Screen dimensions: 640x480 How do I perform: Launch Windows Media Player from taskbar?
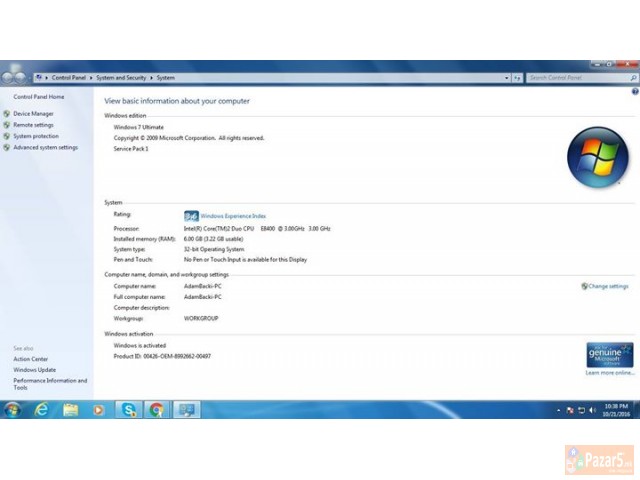coord(98,410)
